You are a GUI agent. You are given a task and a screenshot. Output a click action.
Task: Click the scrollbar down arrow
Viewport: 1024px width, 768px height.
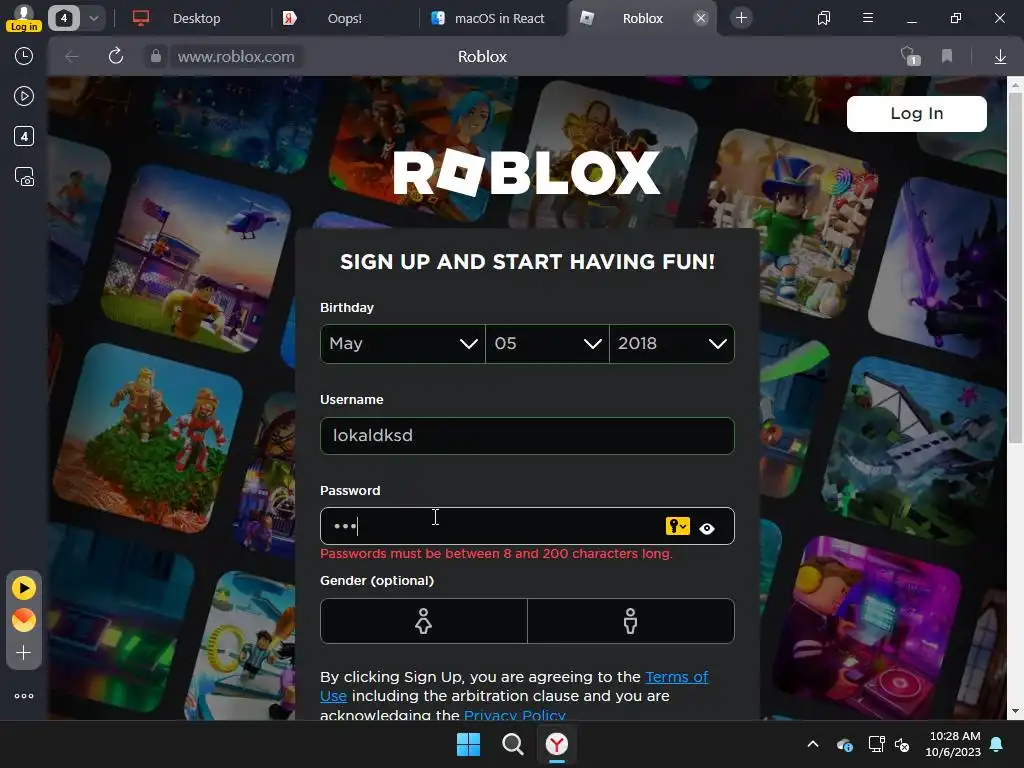pyautogui.click(x=1015, y=711)
